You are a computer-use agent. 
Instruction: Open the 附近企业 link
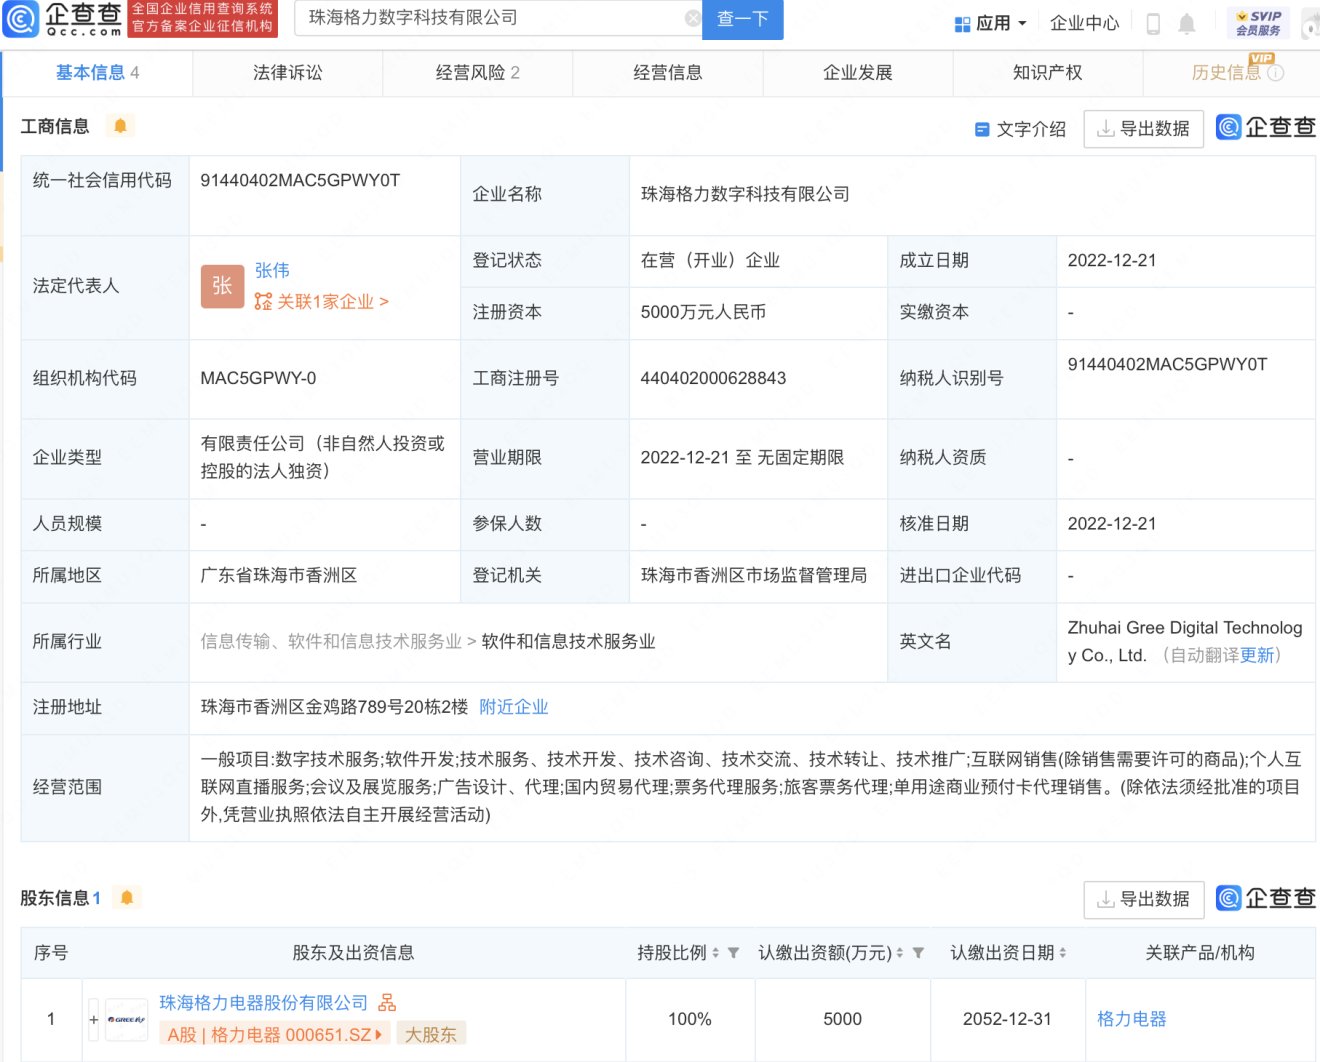coord(514,707)
